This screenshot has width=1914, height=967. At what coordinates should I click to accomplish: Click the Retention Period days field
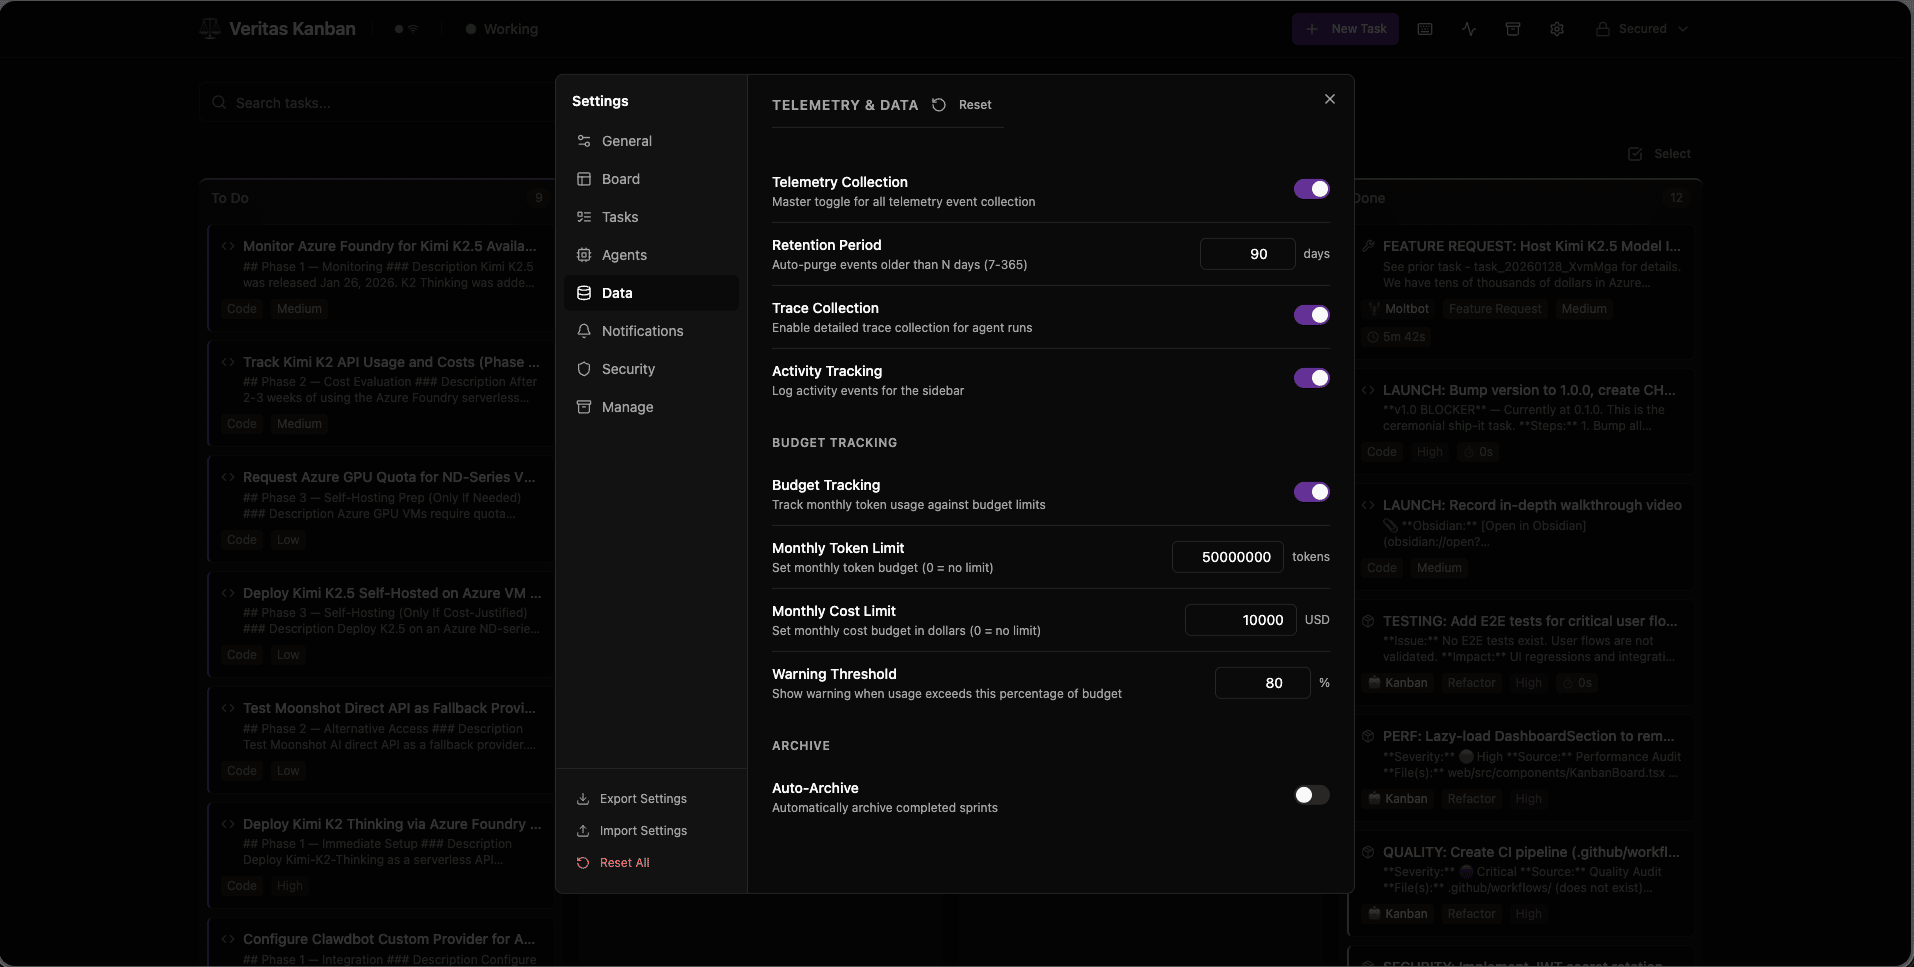[1247, 254]
